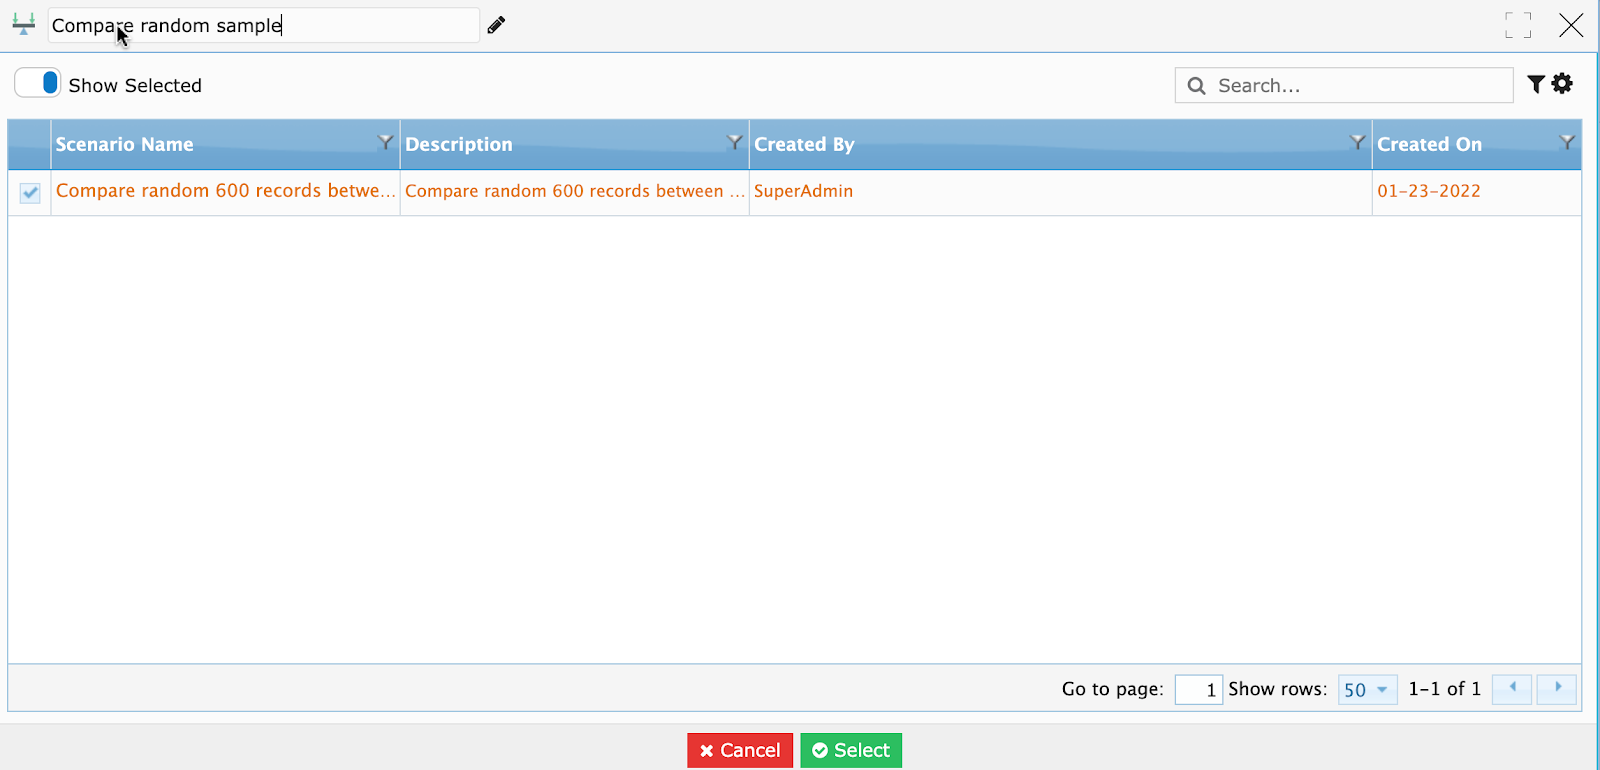Click the scenario name cell Compare random 600 records

(x=225, y=191)
